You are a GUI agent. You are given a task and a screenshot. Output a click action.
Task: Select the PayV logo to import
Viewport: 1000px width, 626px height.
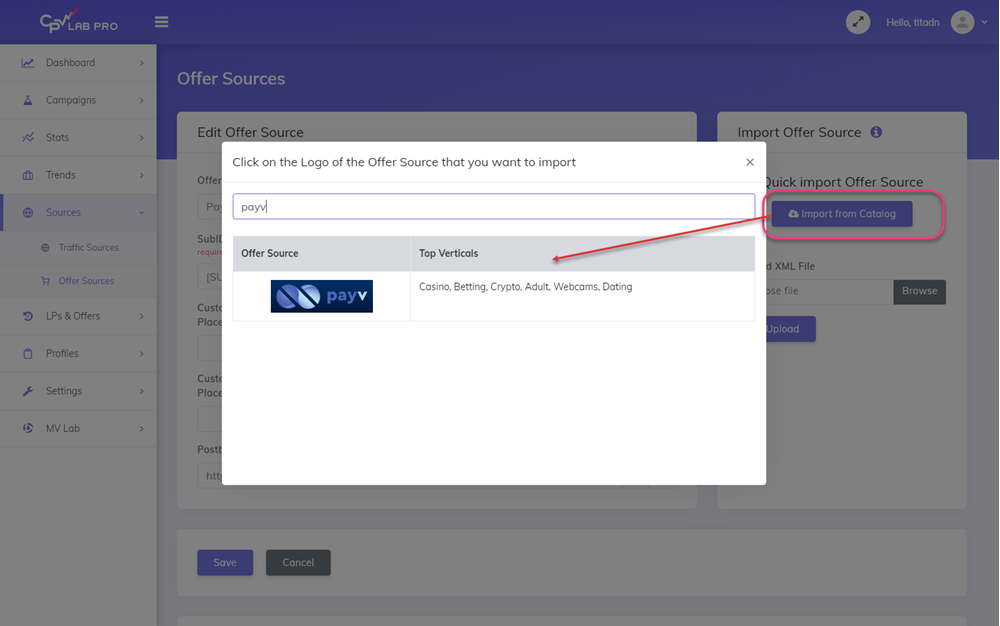(321, 296)
